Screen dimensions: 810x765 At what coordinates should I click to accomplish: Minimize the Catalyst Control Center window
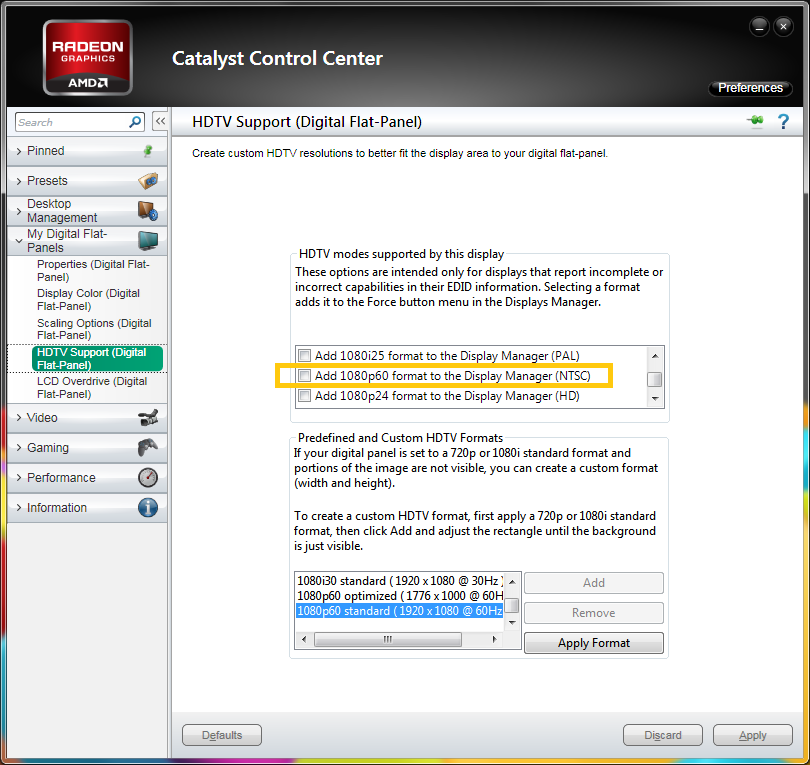click(759, 26)
